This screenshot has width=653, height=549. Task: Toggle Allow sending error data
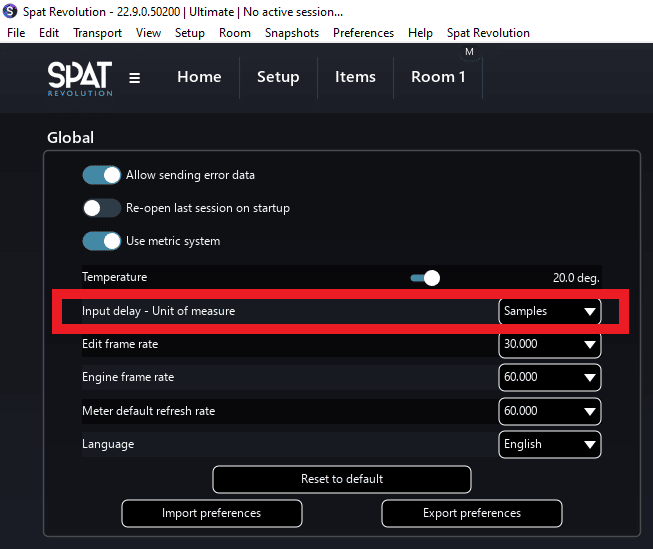coord(102,175)
